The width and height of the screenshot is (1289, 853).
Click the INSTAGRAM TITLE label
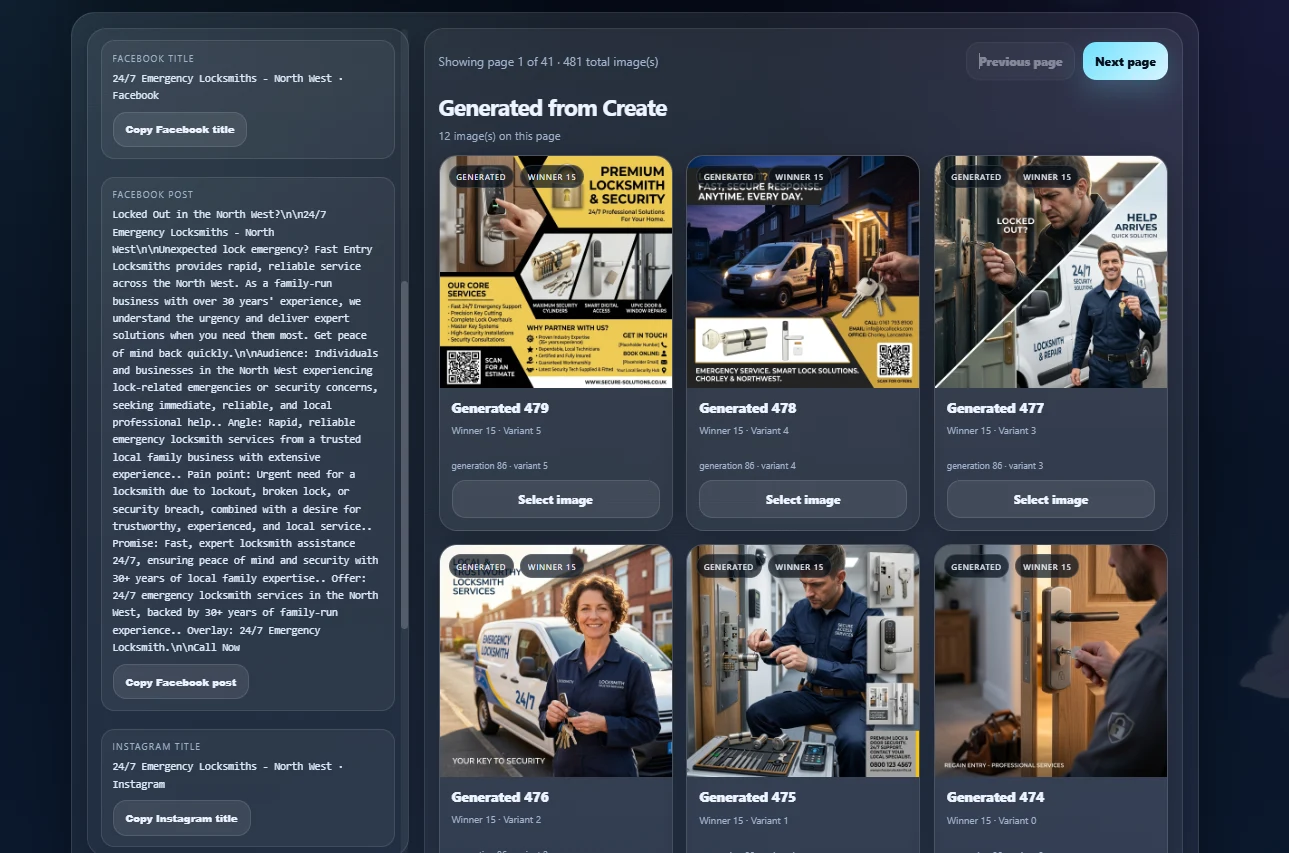[x=156, y=747]
